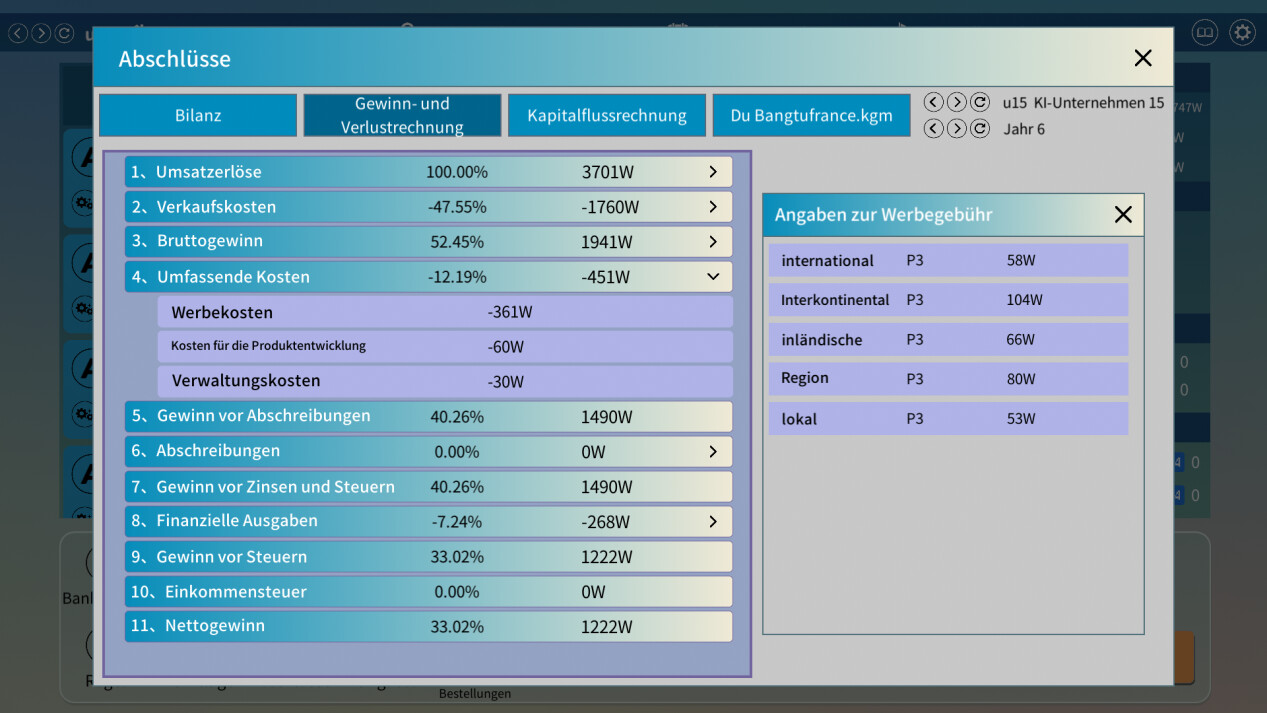Go to next year beside Jahr 6
The image size is (1267, 713).
click(x=956, y=128)
